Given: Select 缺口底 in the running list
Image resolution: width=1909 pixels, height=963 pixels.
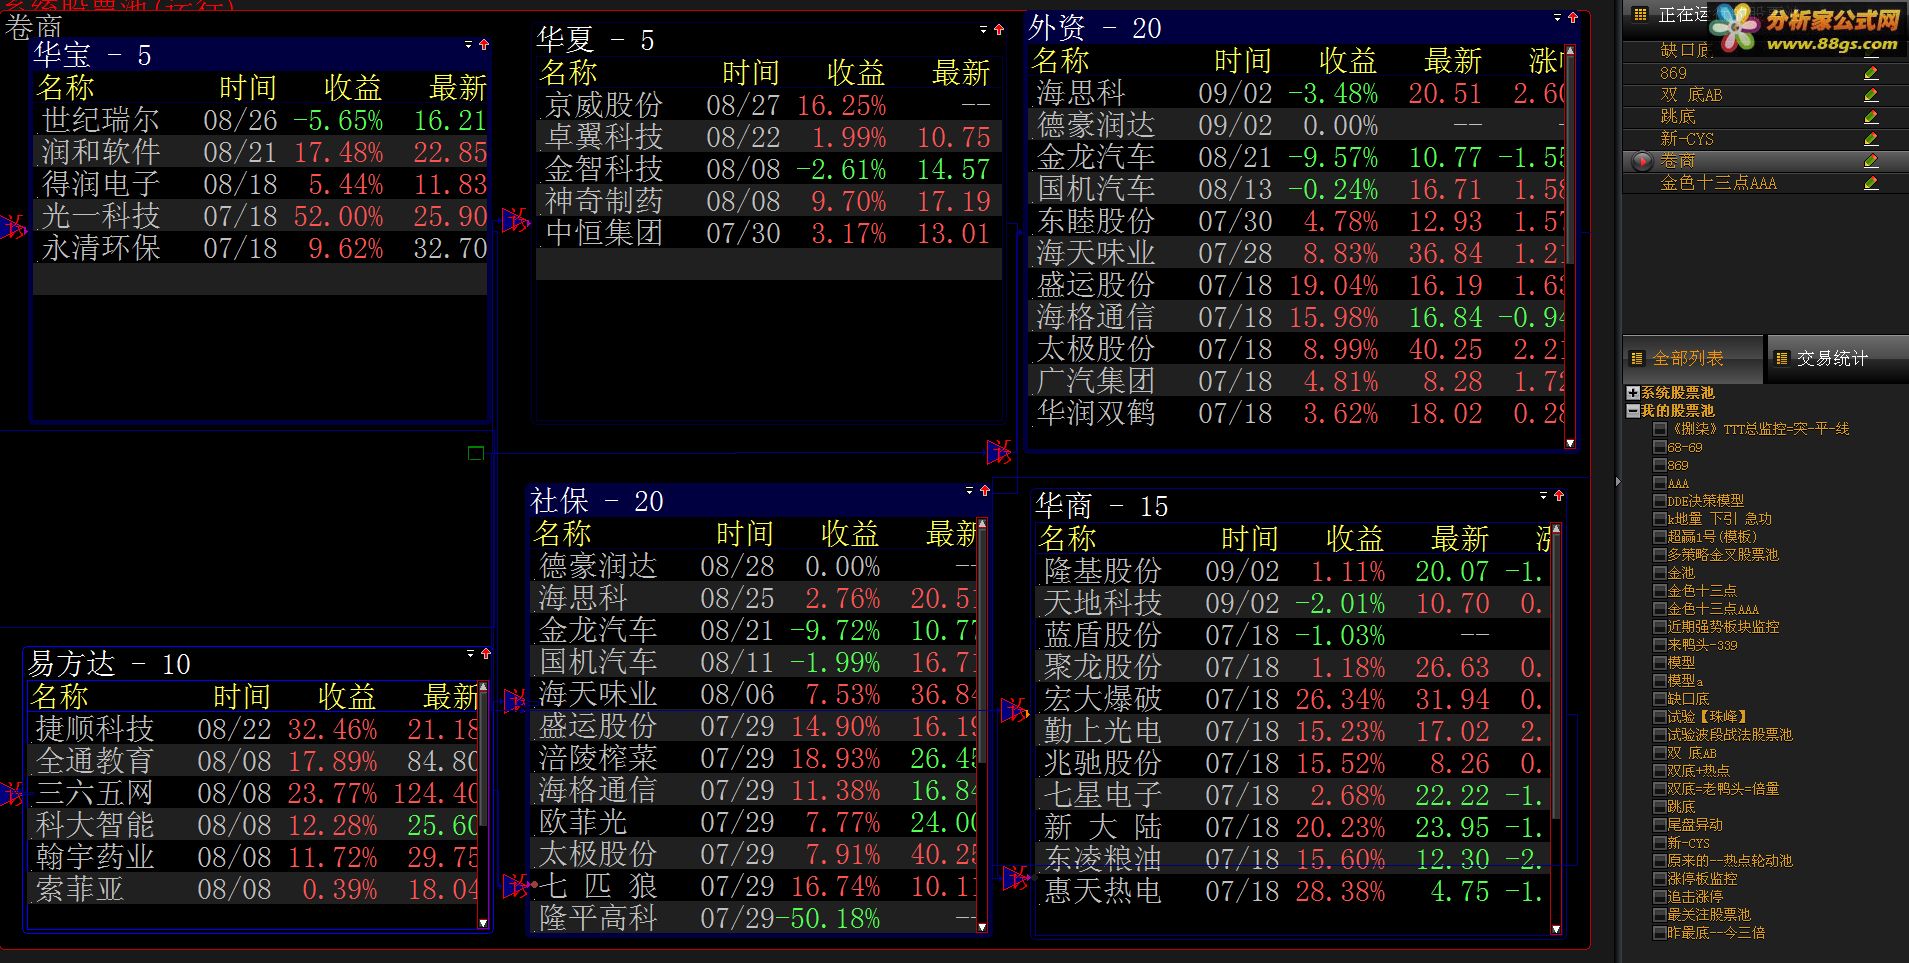Looking at the screenshot, I should tap(1685, 50).
